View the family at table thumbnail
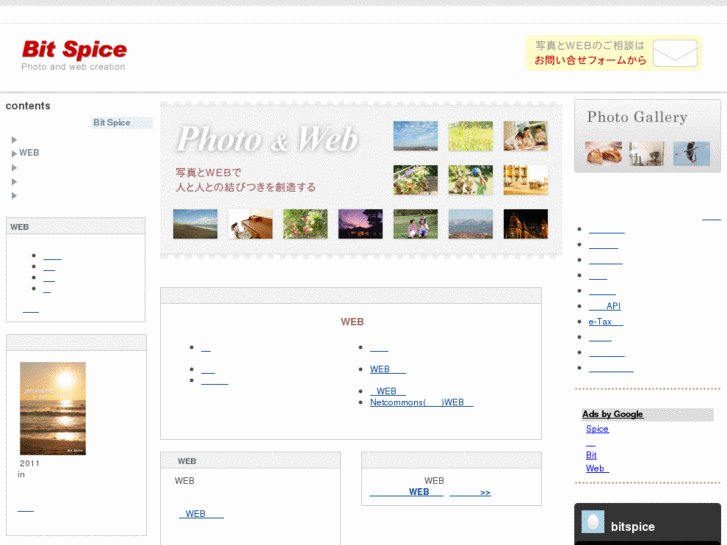Screen dimensions: 727x545 (526, 136)
